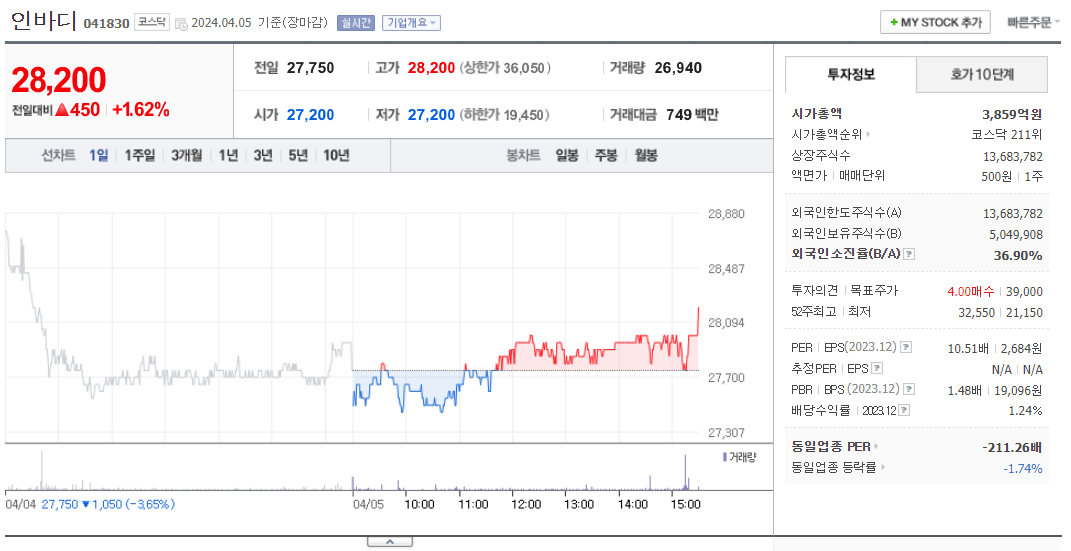Screen dimensions: 1071x551
Task: Show the 월봉 monthly candle chart
Action: (x=645, y=156)
